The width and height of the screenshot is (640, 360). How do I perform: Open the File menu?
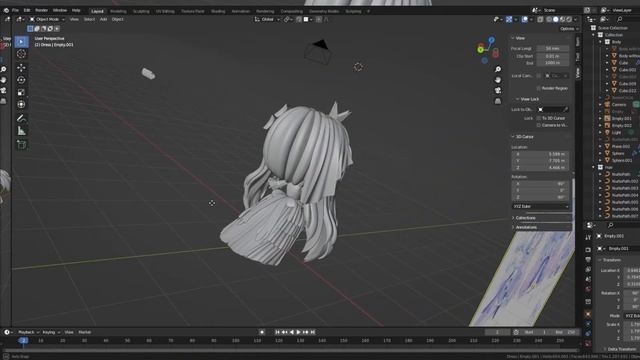[x=15, y=10]
